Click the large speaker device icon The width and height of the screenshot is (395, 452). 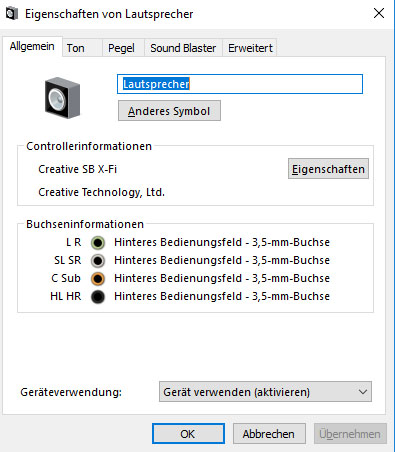pyautogui.click(x=62, y=98)
